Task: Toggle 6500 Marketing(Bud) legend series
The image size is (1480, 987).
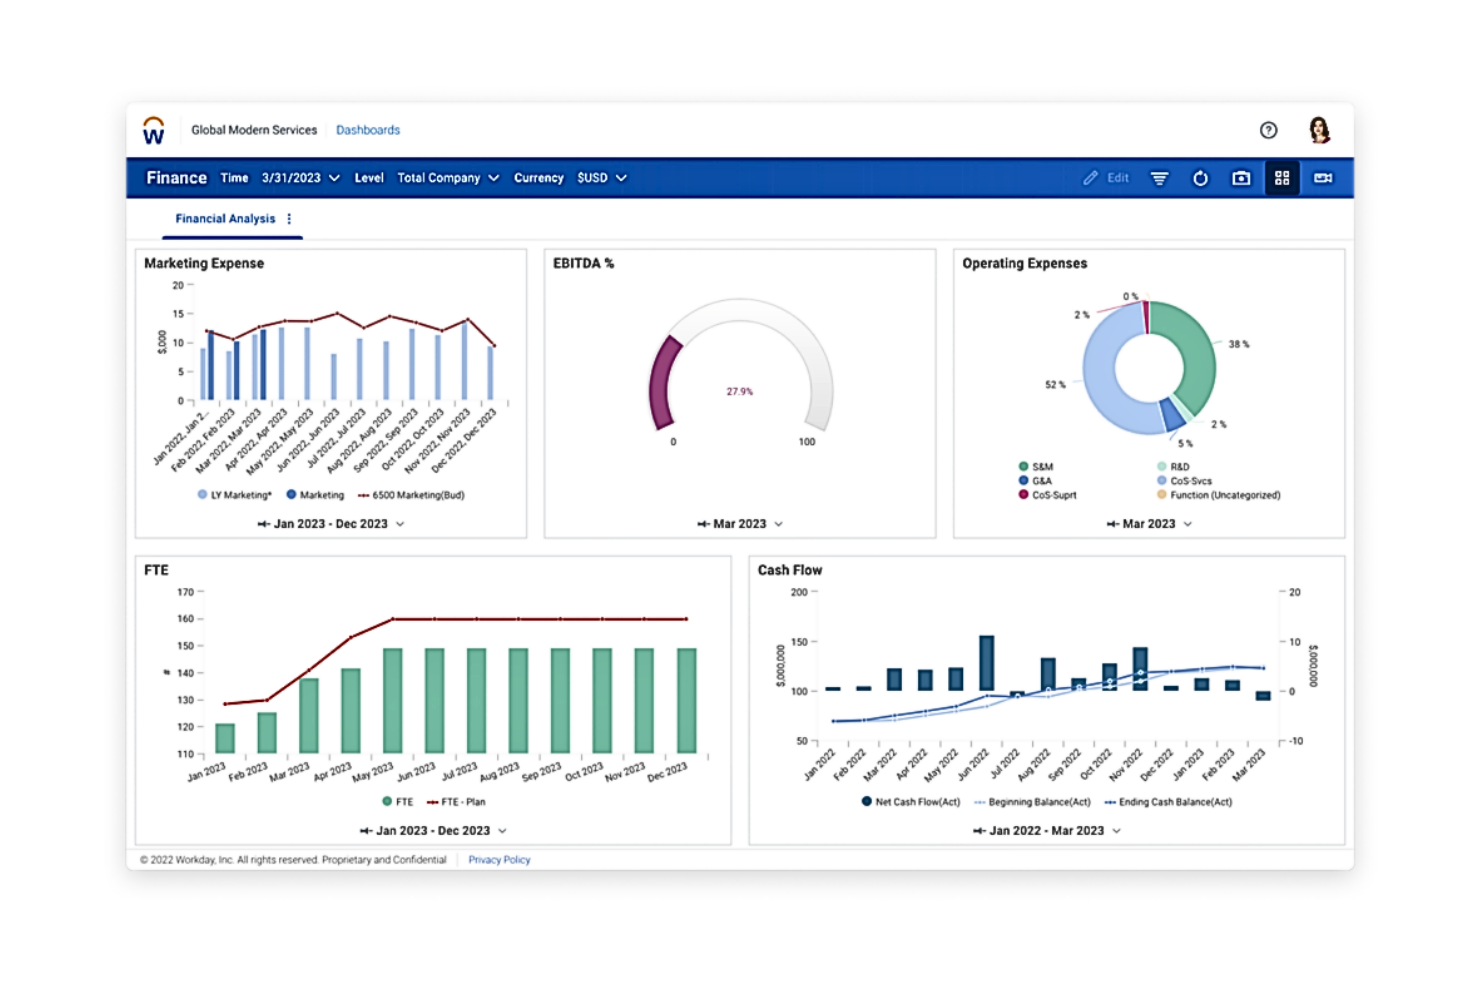Action: [411, 495]
